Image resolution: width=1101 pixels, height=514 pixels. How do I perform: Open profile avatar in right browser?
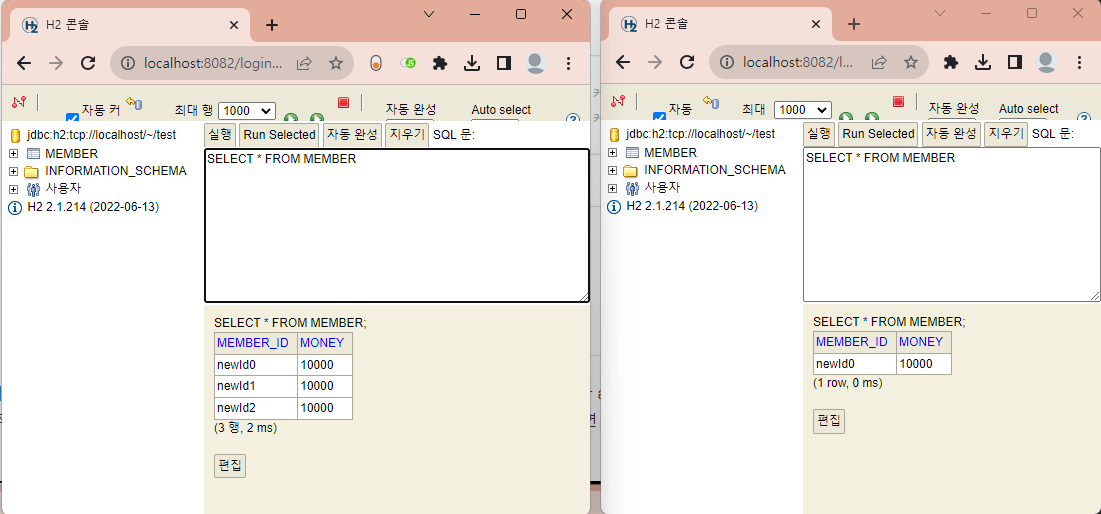pyautogui.click(x=1047, y=62)
